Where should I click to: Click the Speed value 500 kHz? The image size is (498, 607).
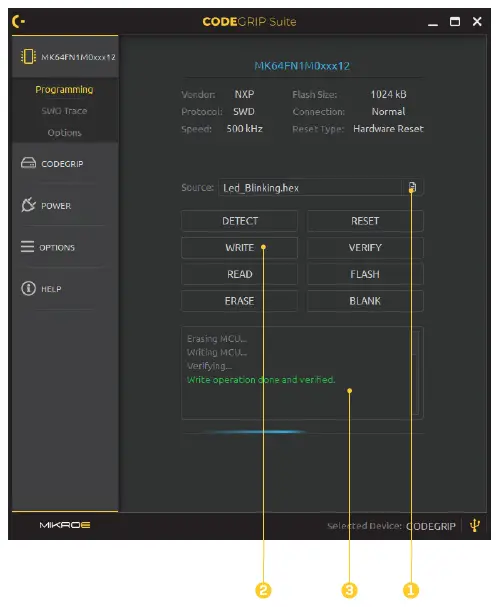click(245, 129)
